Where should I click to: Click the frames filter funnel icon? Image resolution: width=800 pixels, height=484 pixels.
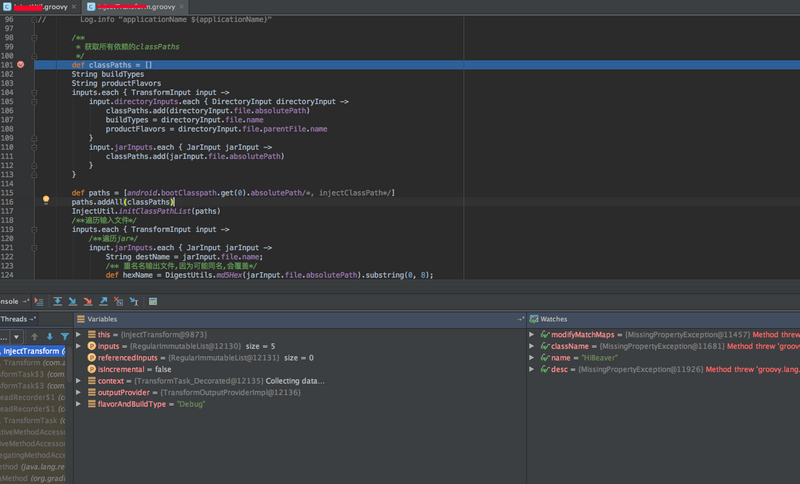point(65,337)
